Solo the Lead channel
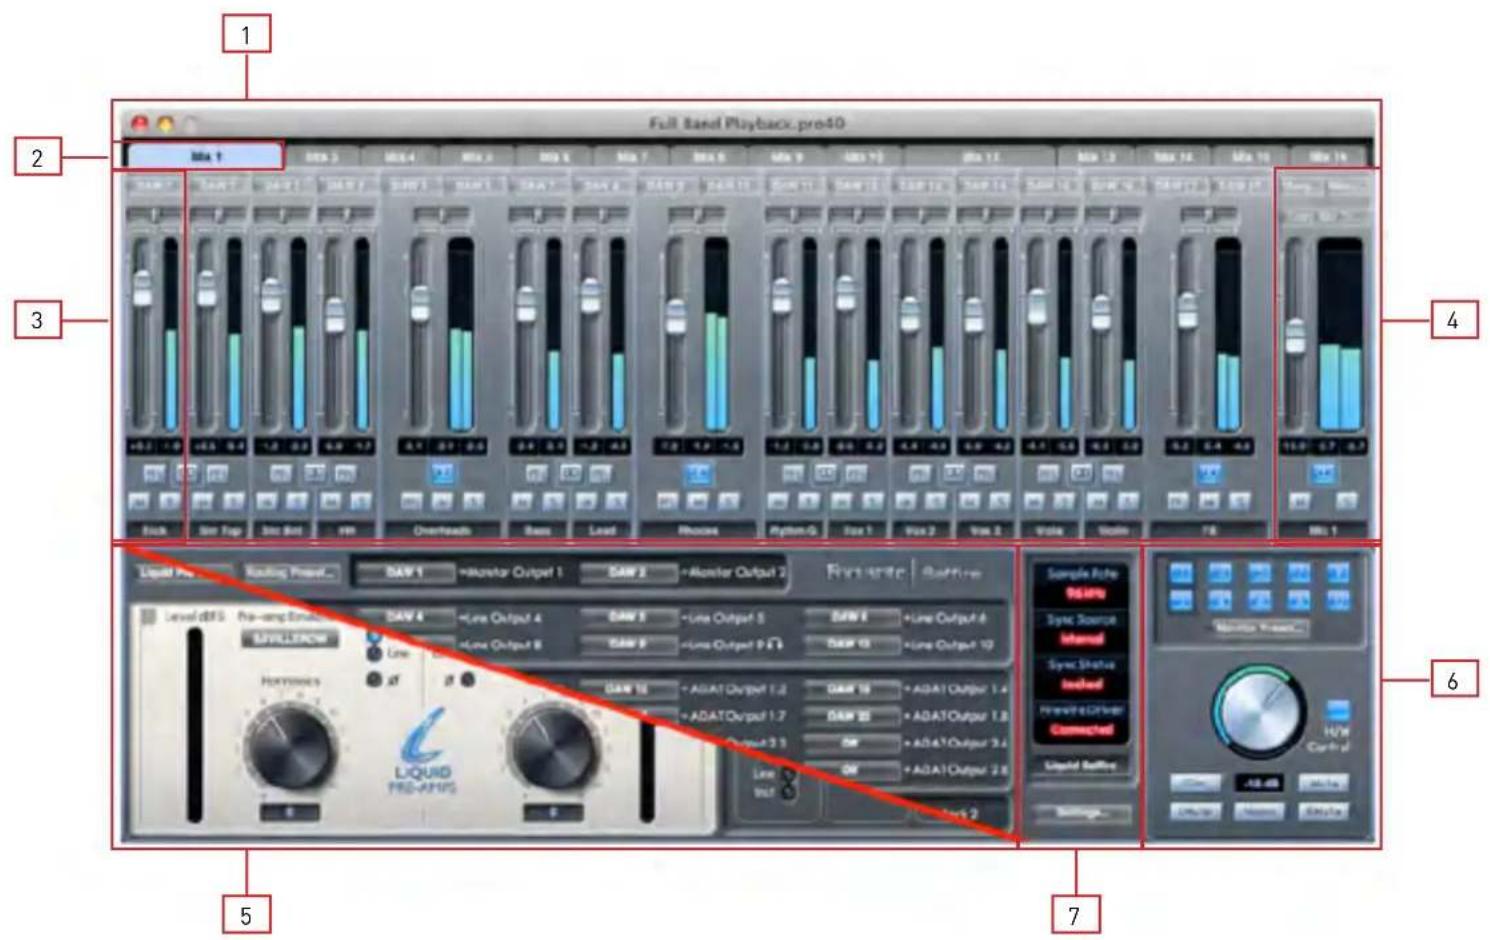The image size is (1490, 940). 616,502
